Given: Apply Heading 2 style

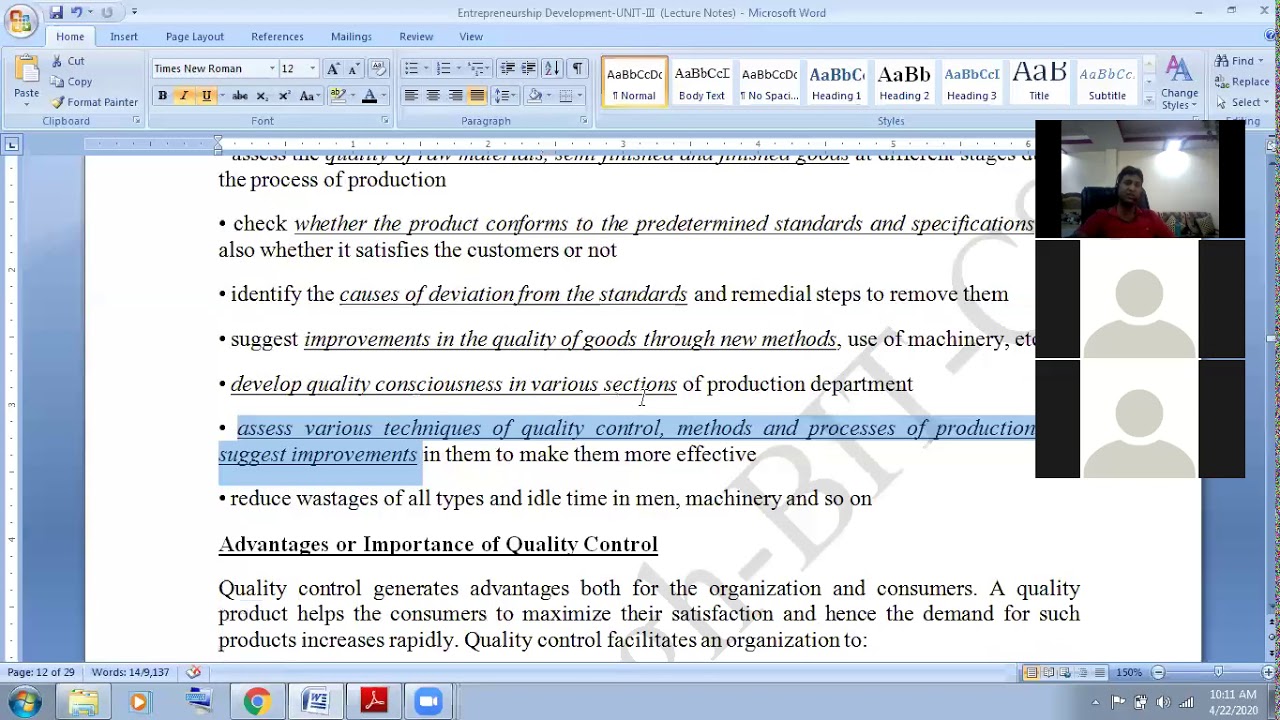Looking at the screenshot, I should [x=904, y=82].
